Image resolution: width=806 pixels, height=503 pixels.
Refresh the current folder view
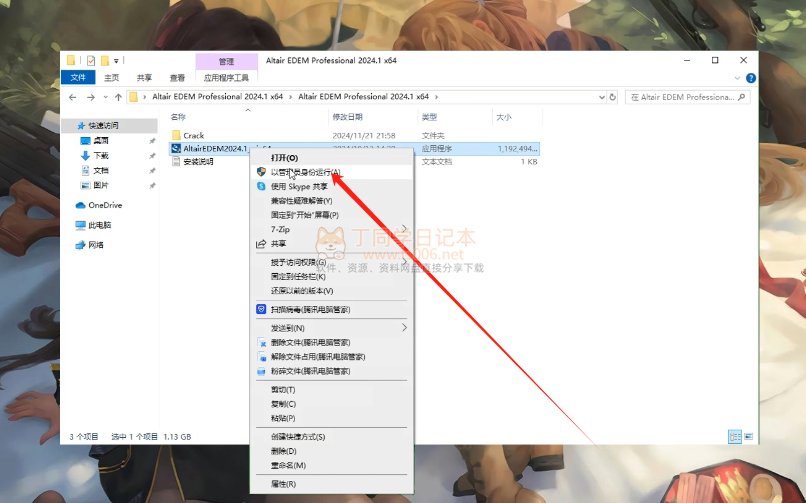[x=613, y=97]
